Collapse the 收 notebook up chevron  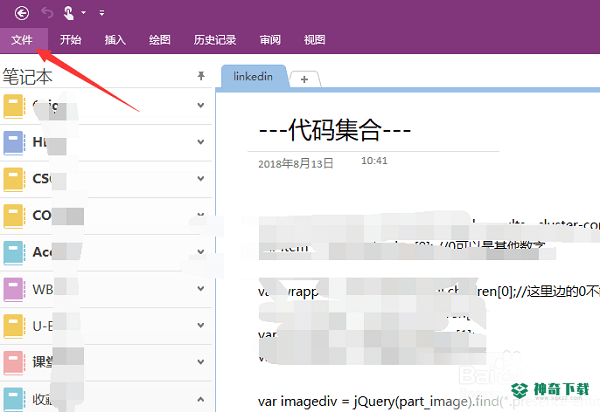[x=201, y=399]
